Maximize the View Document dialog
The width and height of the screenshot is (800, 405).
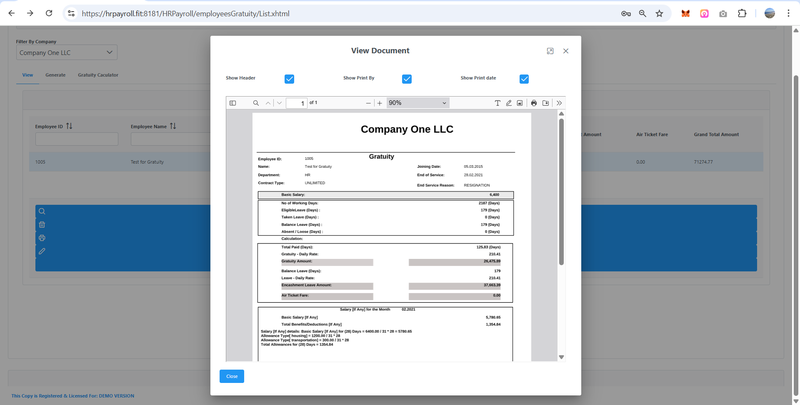coord(550,51)
